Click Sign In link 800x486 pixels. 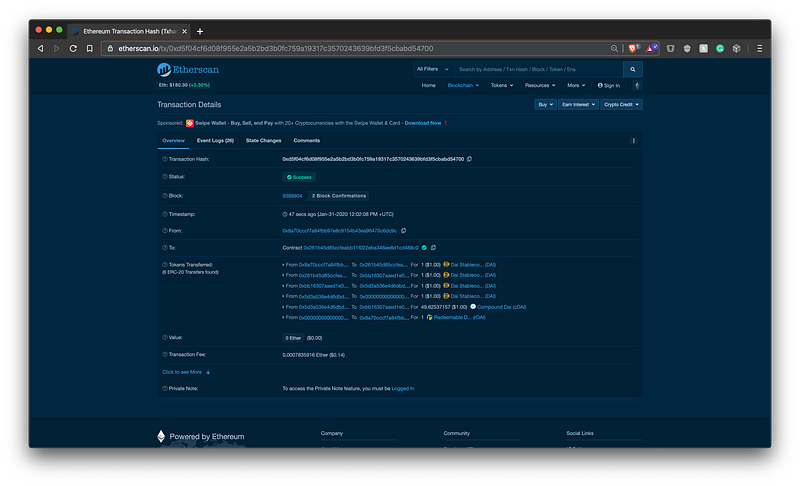[x=609, y=86]
